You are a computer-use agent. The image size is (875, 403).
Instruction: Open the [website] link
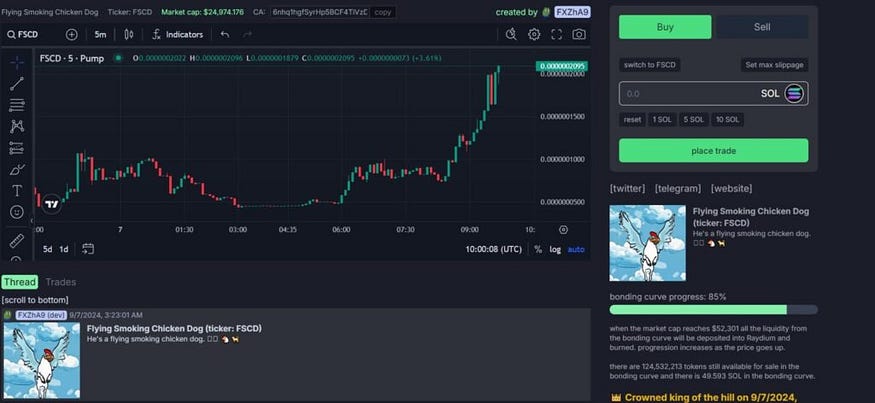pyautogui.click(x=731, y=189)
